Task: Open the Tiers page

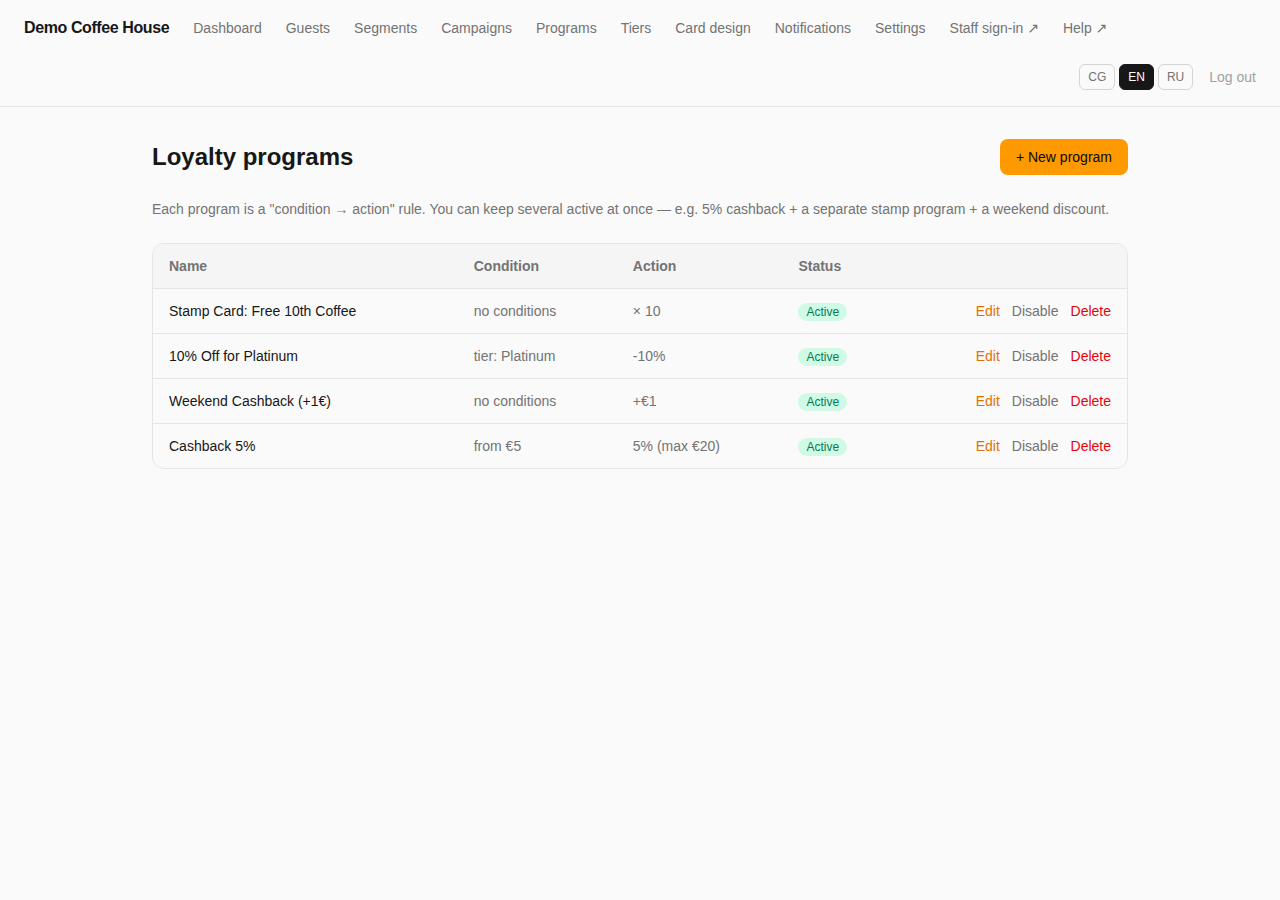Action: (x=635, y=28)
